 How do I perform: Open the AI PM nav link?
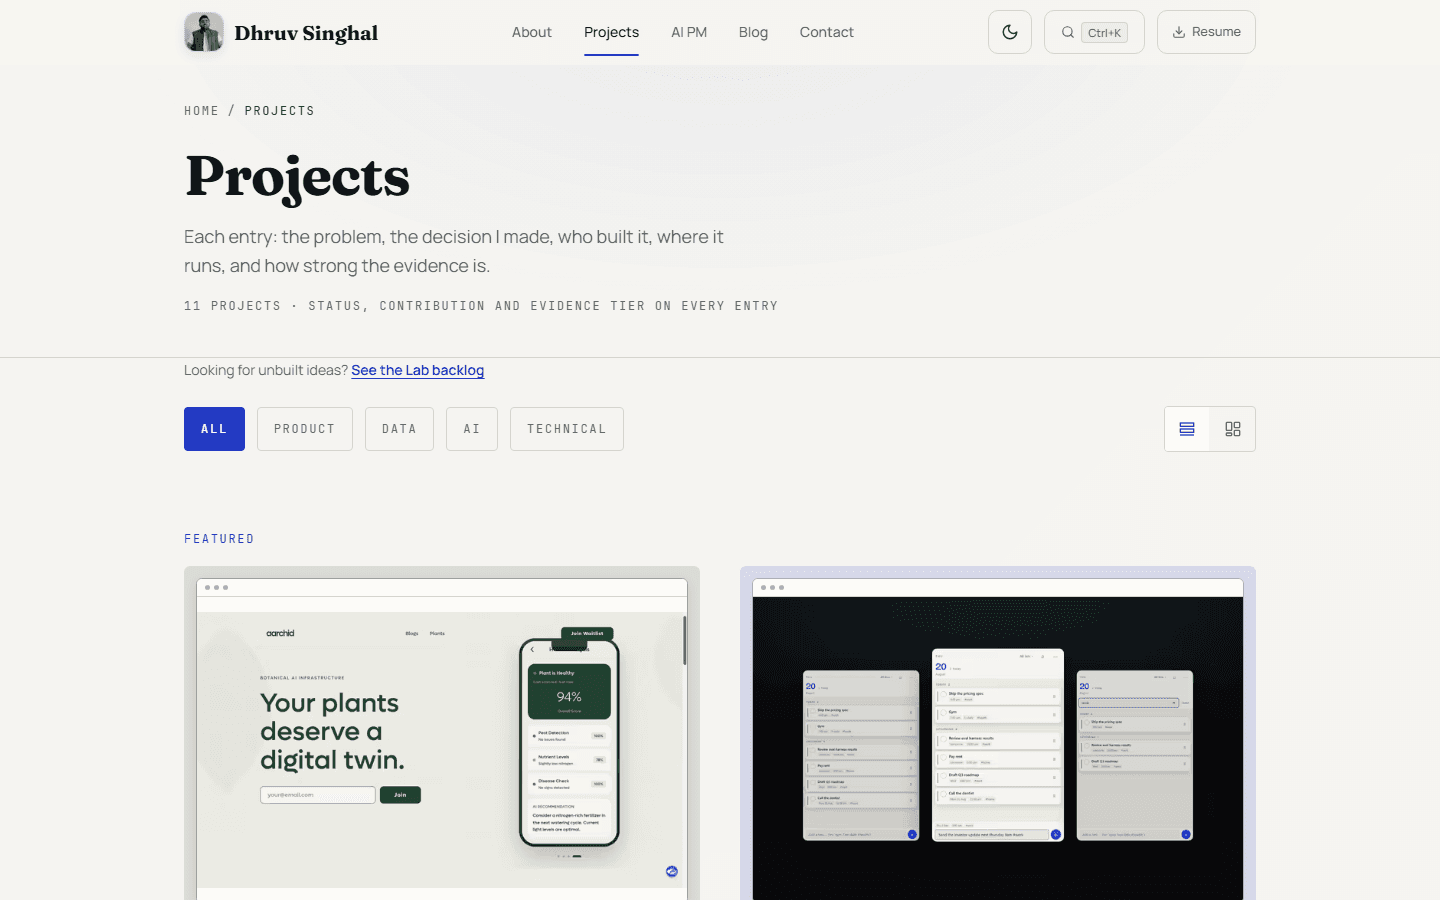[689, 32]
